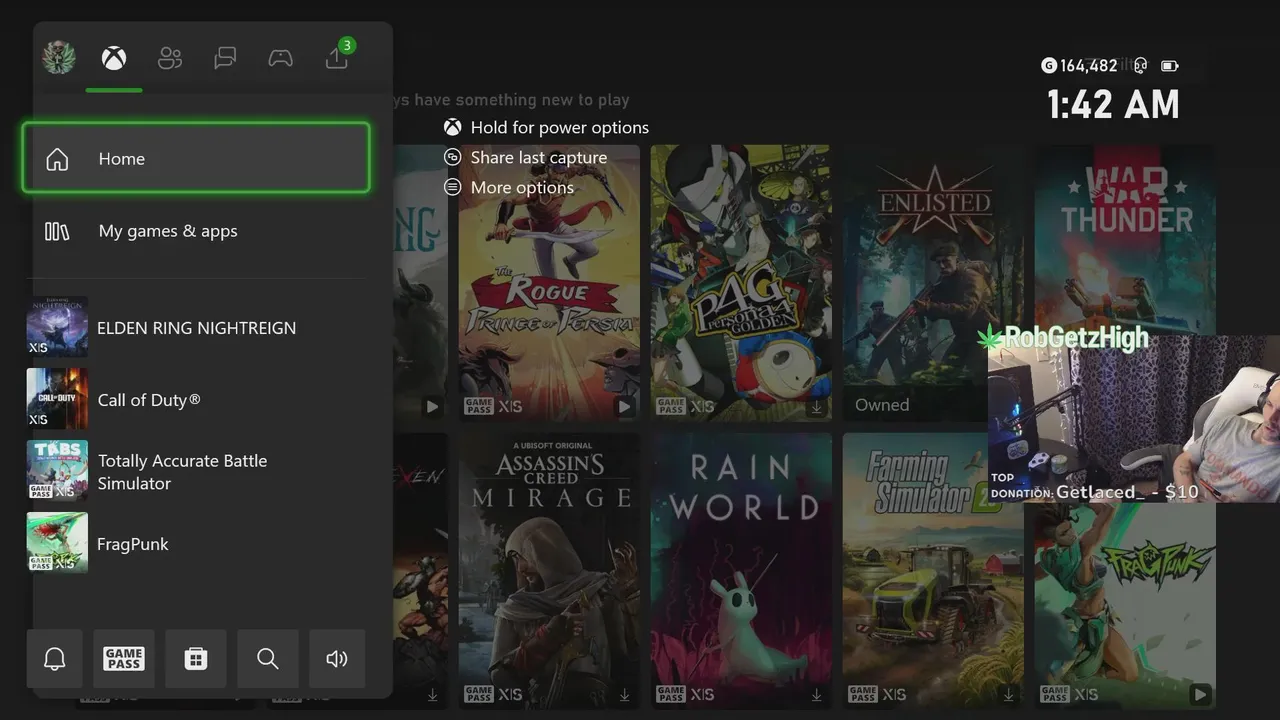Open the Microsoft Store icon
Viewport: 1280px width, 720px height.
tap(196, 659)
